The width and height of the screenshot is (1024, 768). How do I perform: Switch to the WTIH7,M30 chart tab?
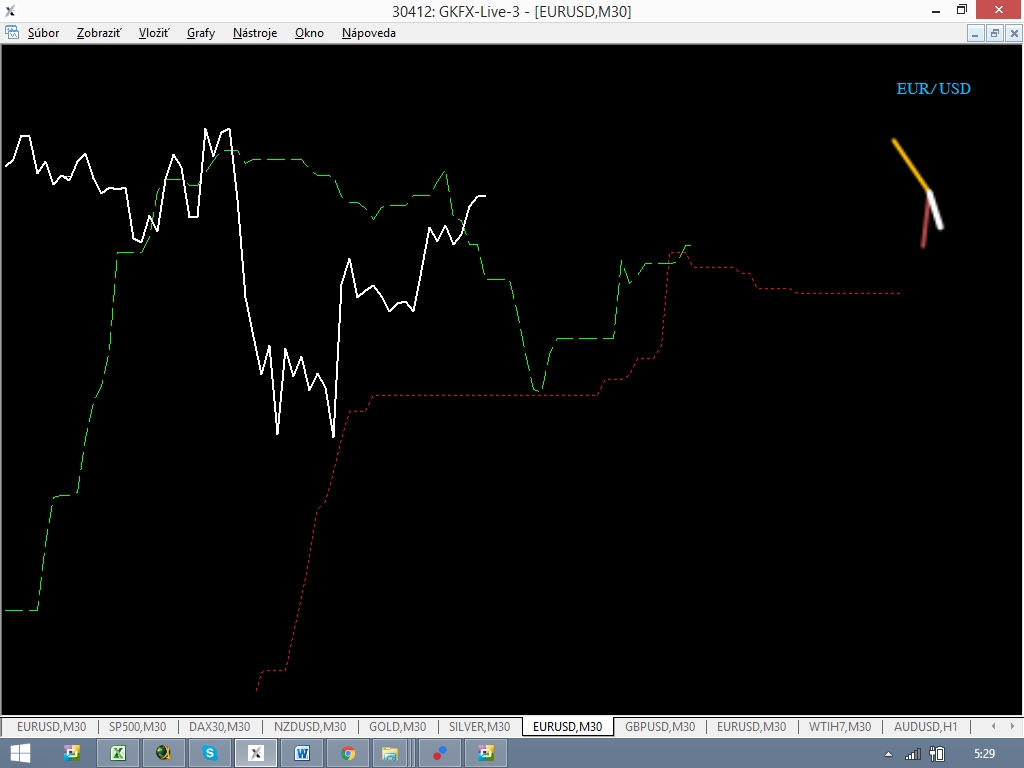click(840, 726)
